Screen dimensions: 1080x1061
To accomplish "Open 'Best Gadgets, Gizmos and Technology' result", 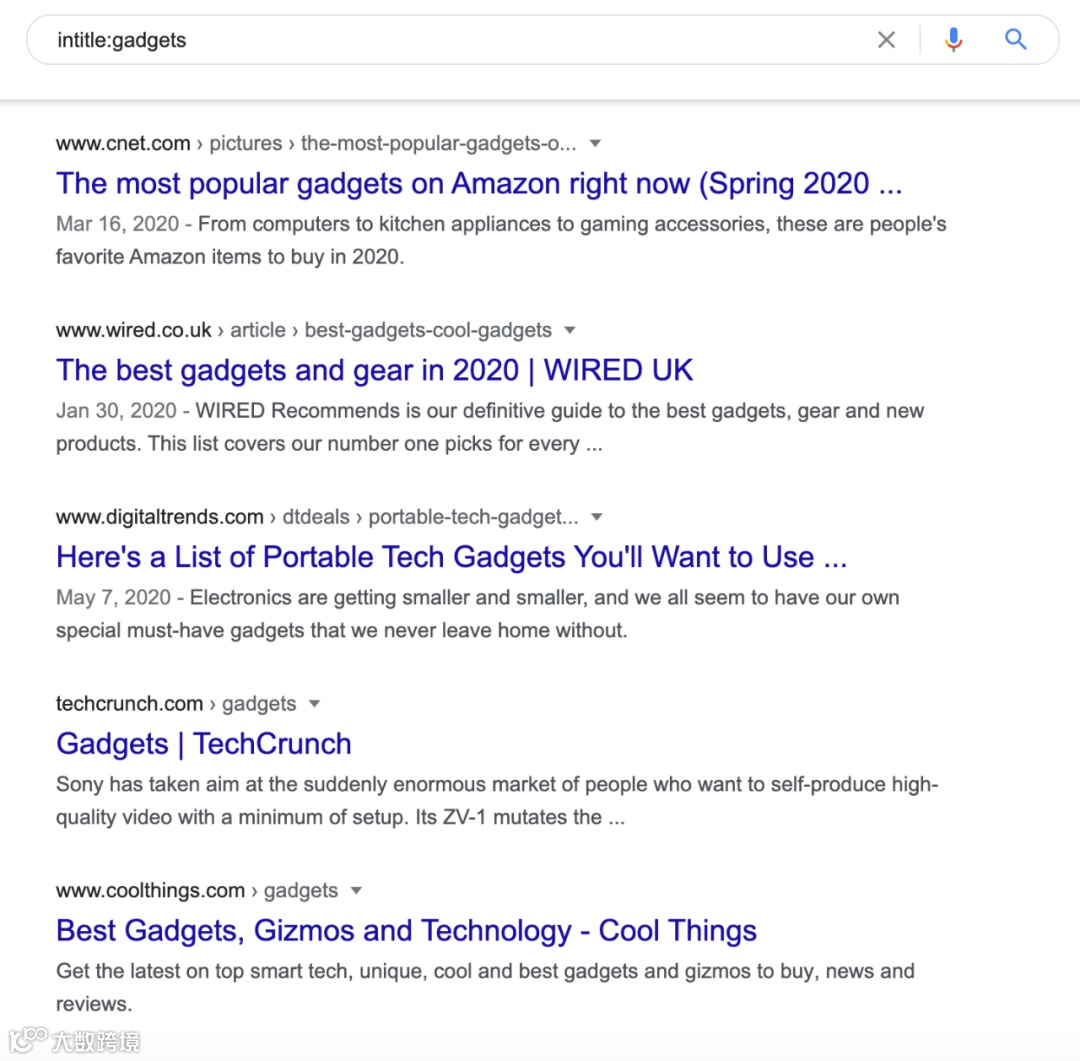I will point(406,930).
